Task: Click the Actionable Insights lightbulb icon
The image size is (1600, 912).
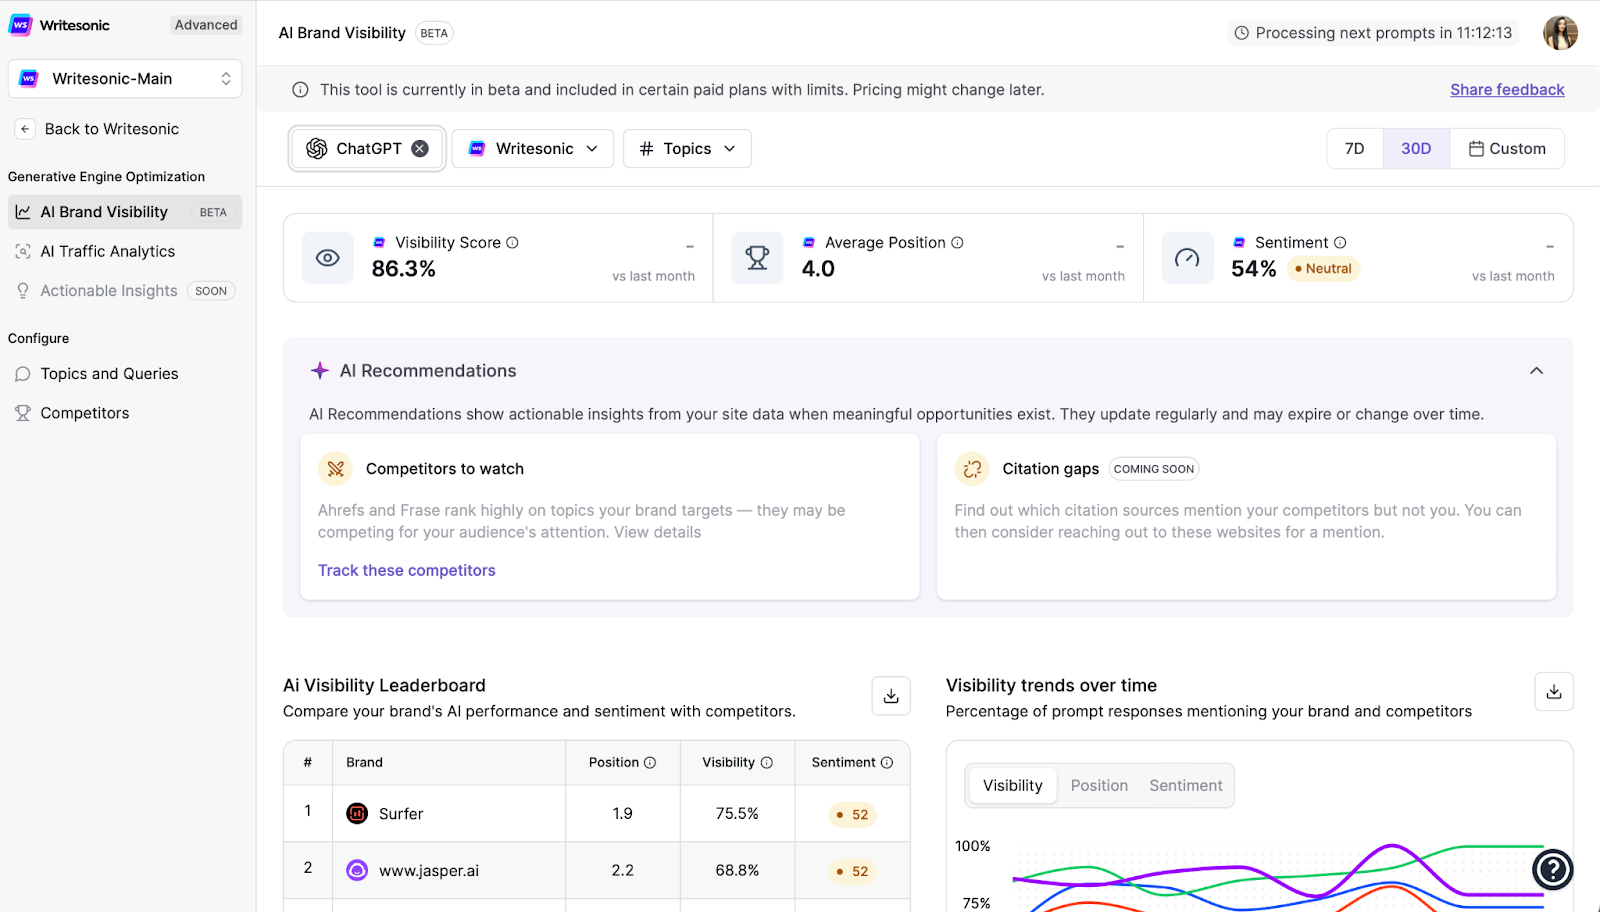Action: point(23,291)
